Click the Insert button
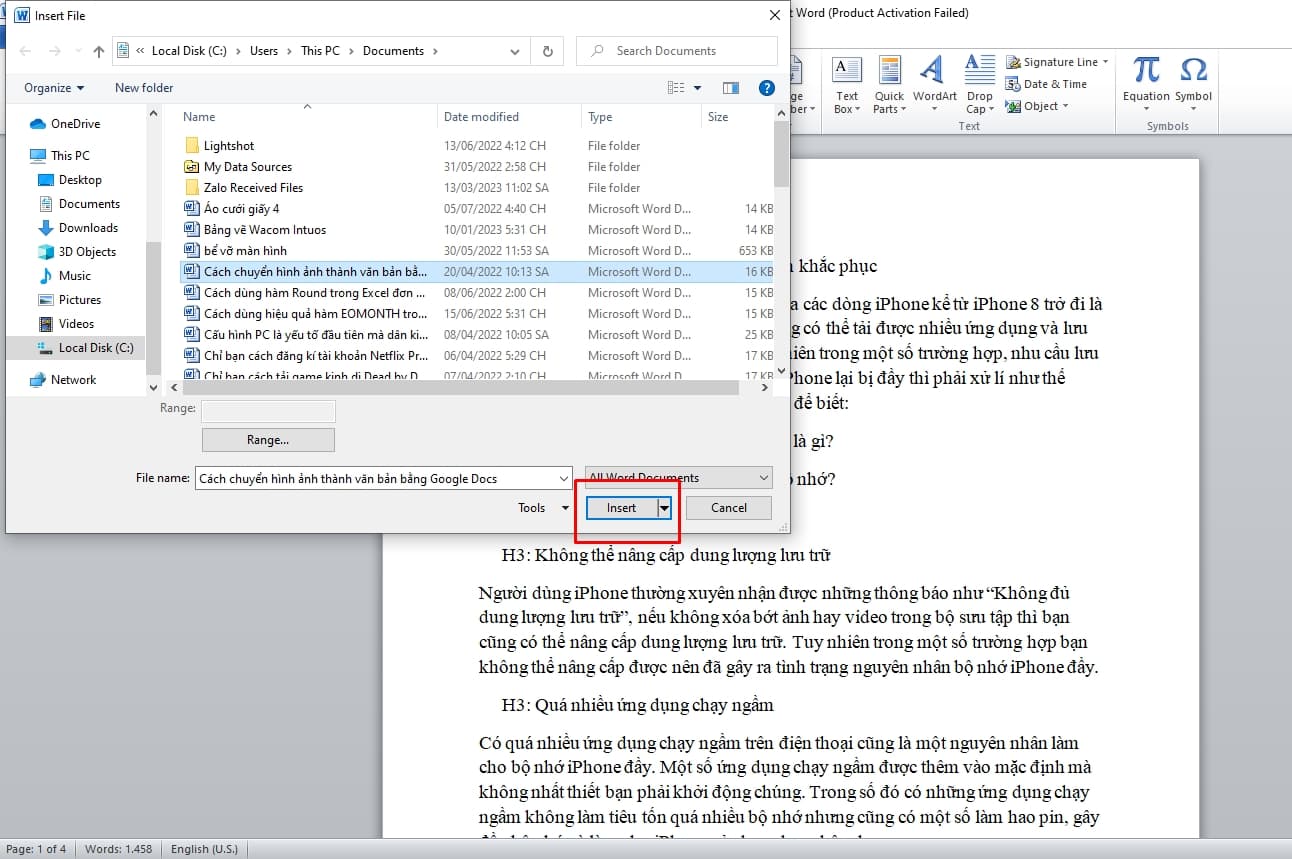1292x859 pixels. 621,508
